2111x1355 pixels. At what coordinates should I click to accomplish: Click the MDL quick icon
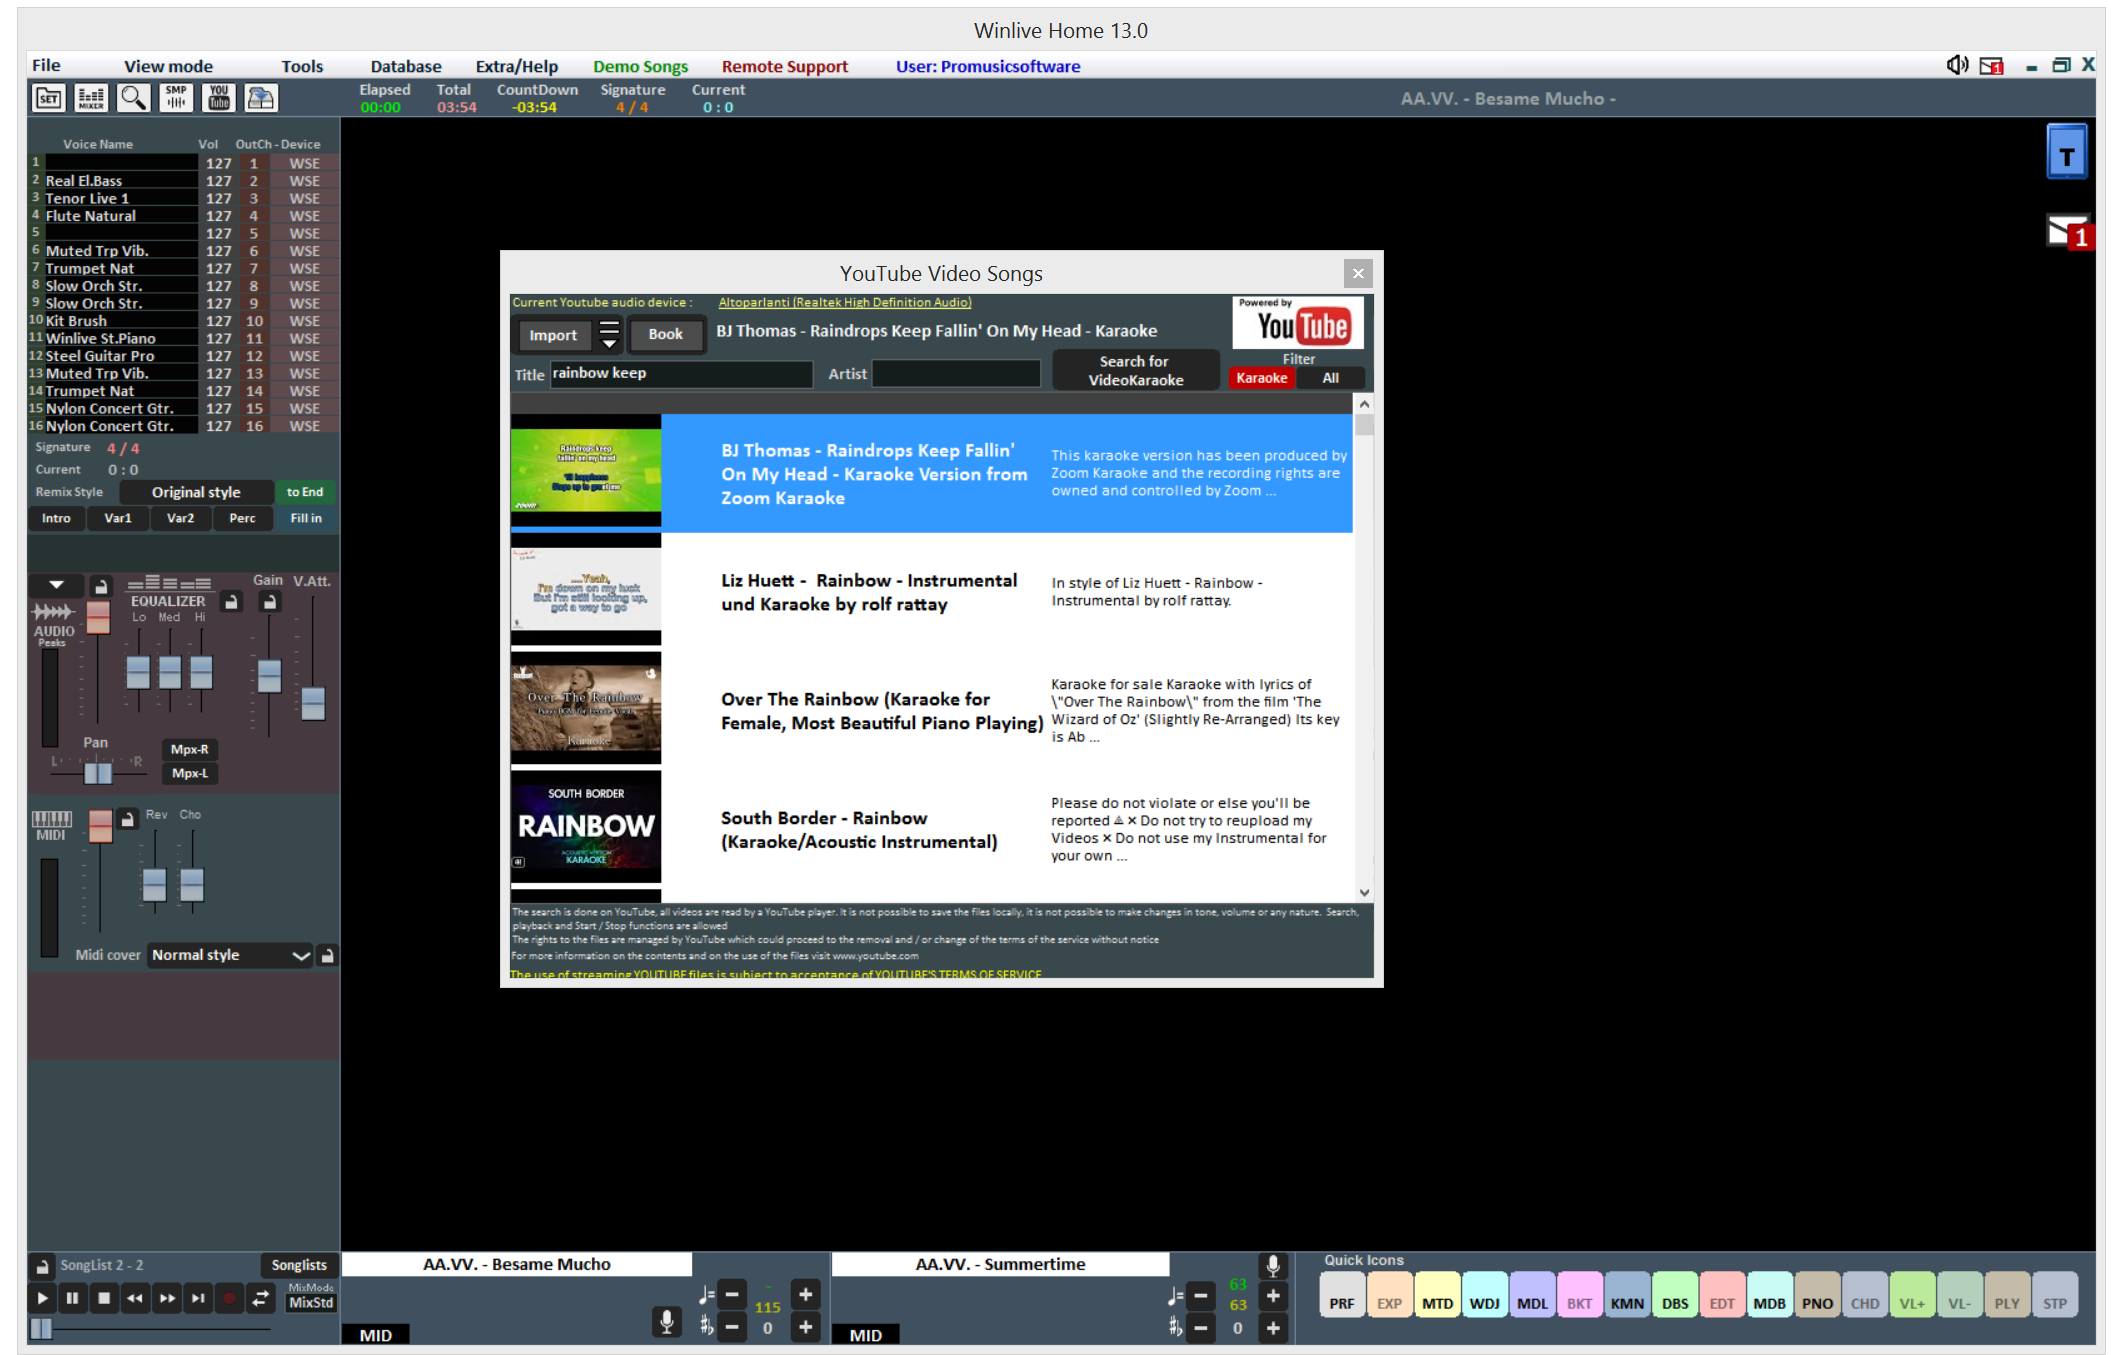tap(1532, 1296)
